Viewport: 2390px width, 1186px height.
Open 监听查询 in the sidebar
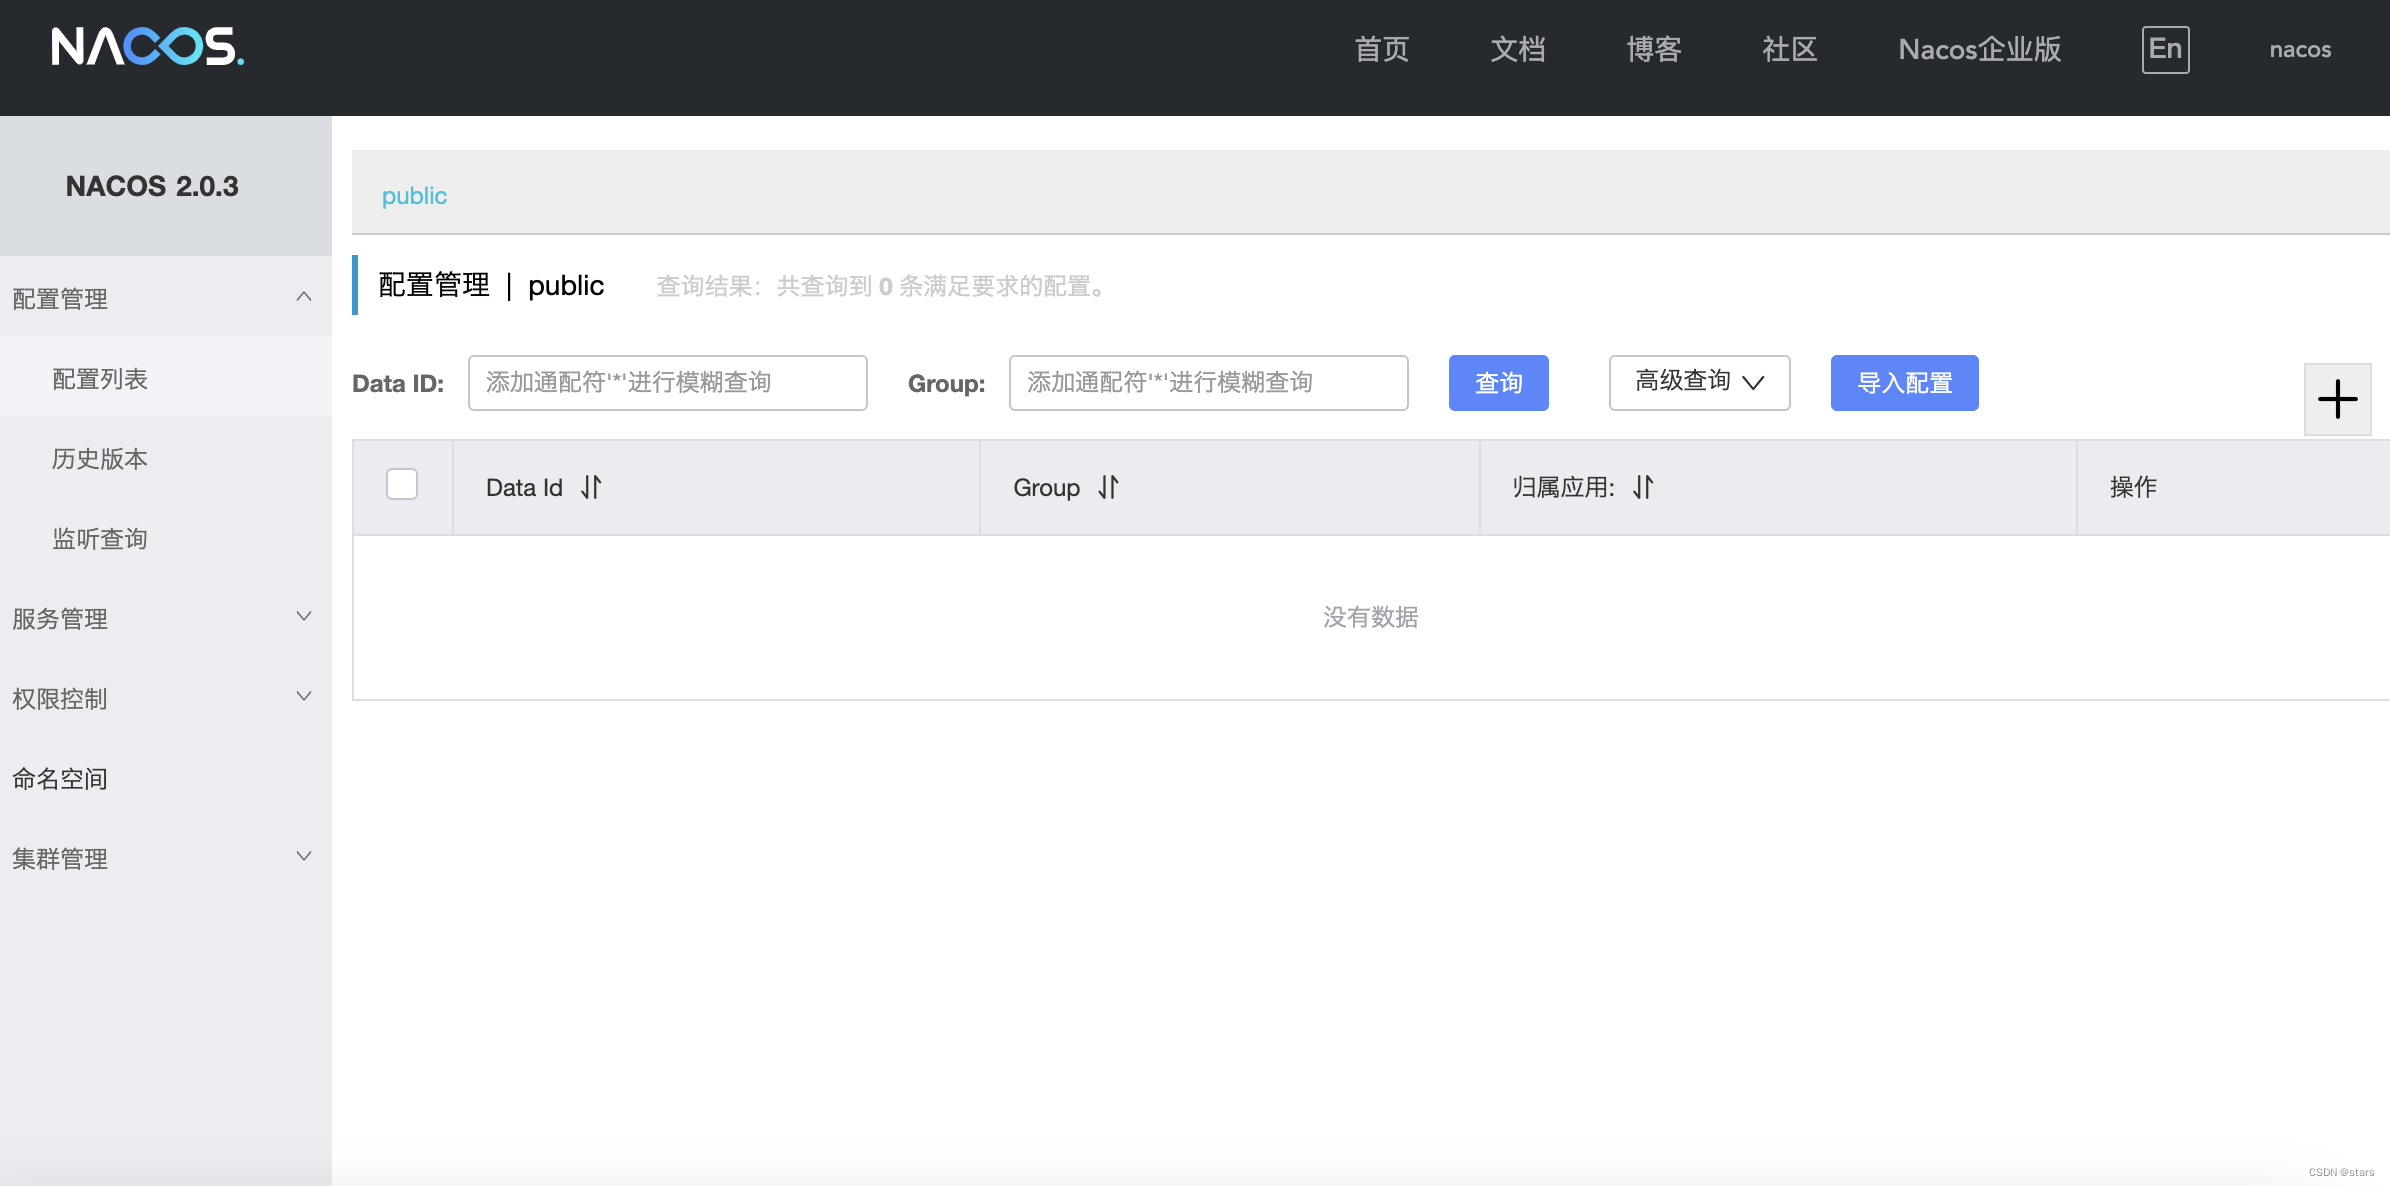coord(165,538)
